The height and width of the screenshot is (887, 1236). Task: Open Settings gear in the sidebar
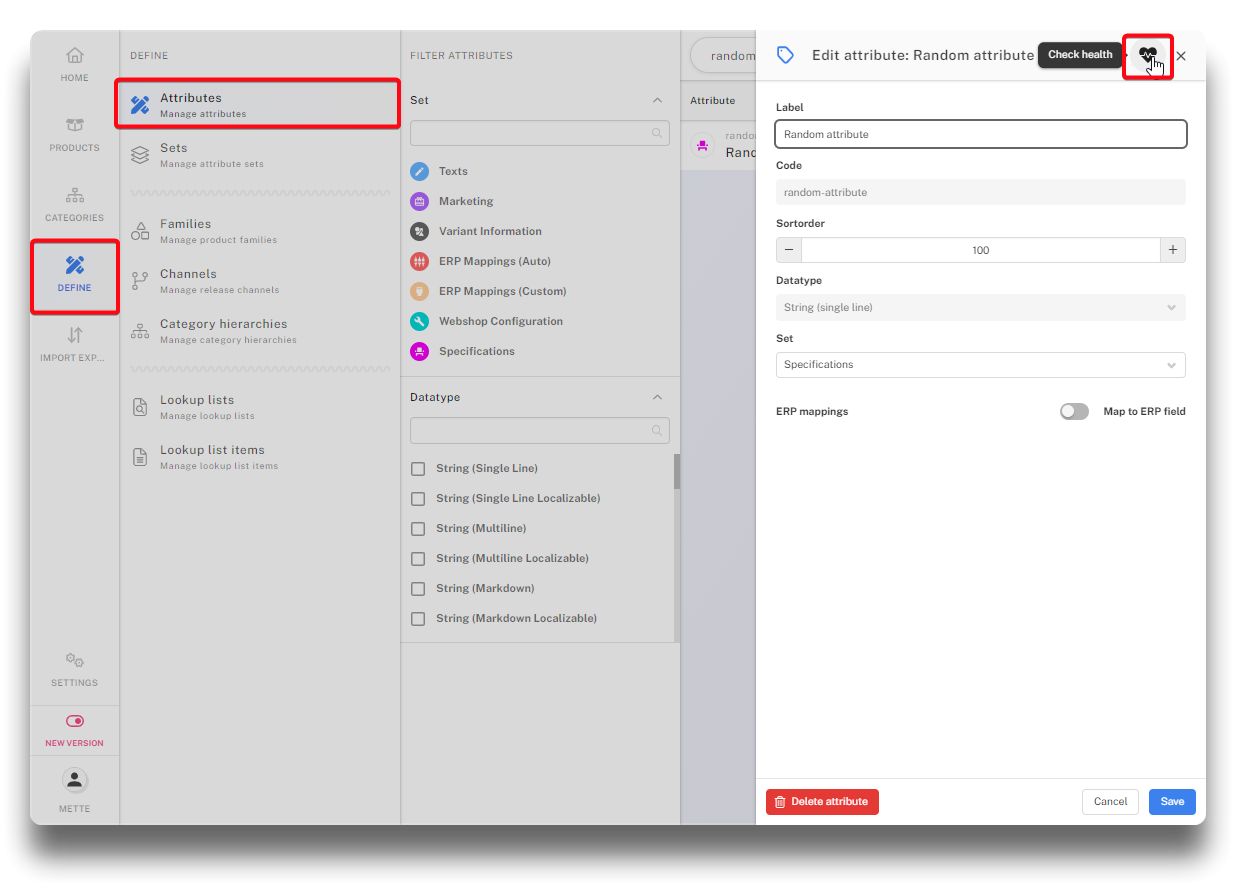tap(74, 669)
